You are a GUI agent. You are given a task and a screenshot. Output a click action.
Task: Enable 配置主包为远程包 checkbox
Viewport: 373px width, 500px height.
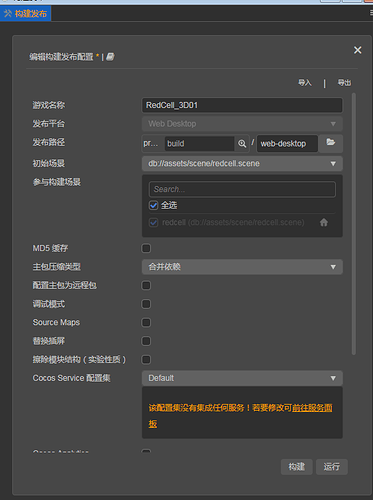click(x=146, y=285)
